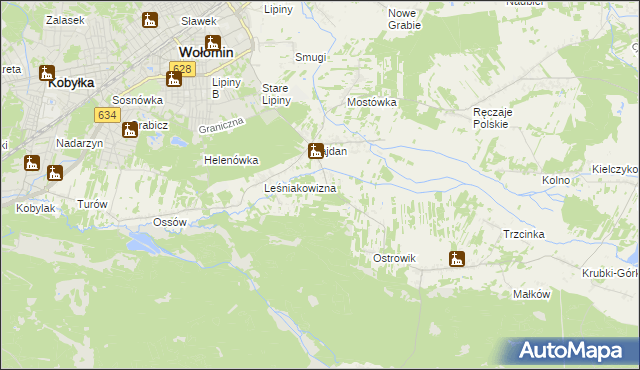Click the Sosnówka district label
Viewport: 640px width, 370px height.
pyautogui.click(x=137, y=100)
